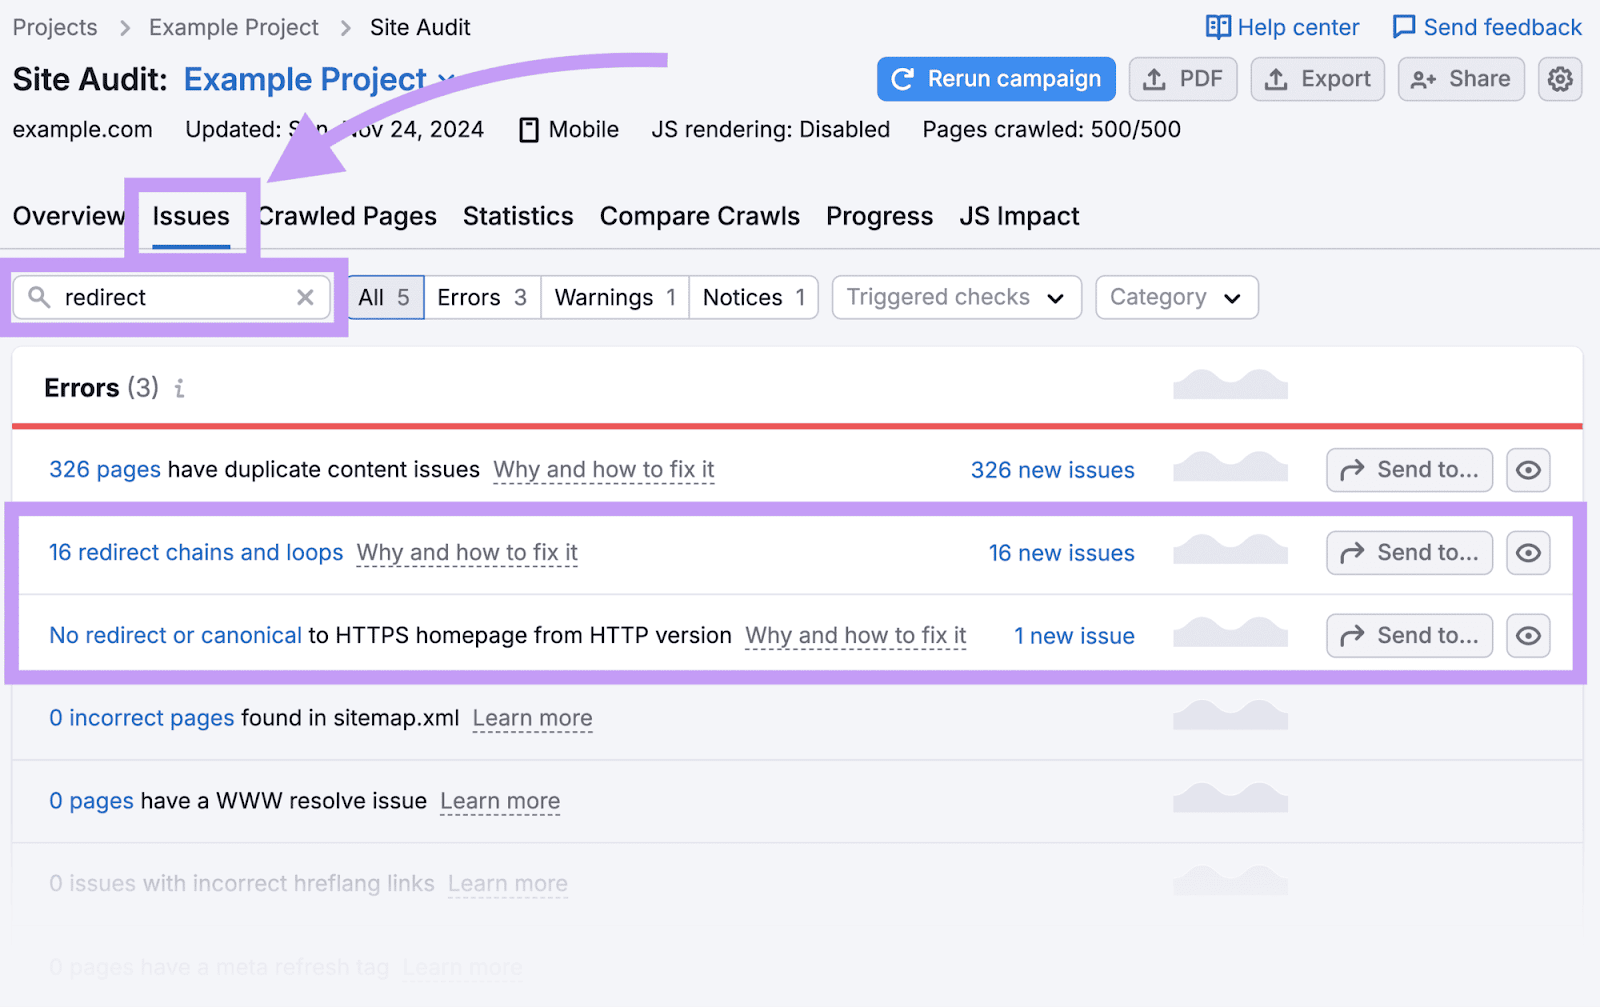Clear the redirect search with the X icon
This screenshot has width=1600, height=1007.
305,297
